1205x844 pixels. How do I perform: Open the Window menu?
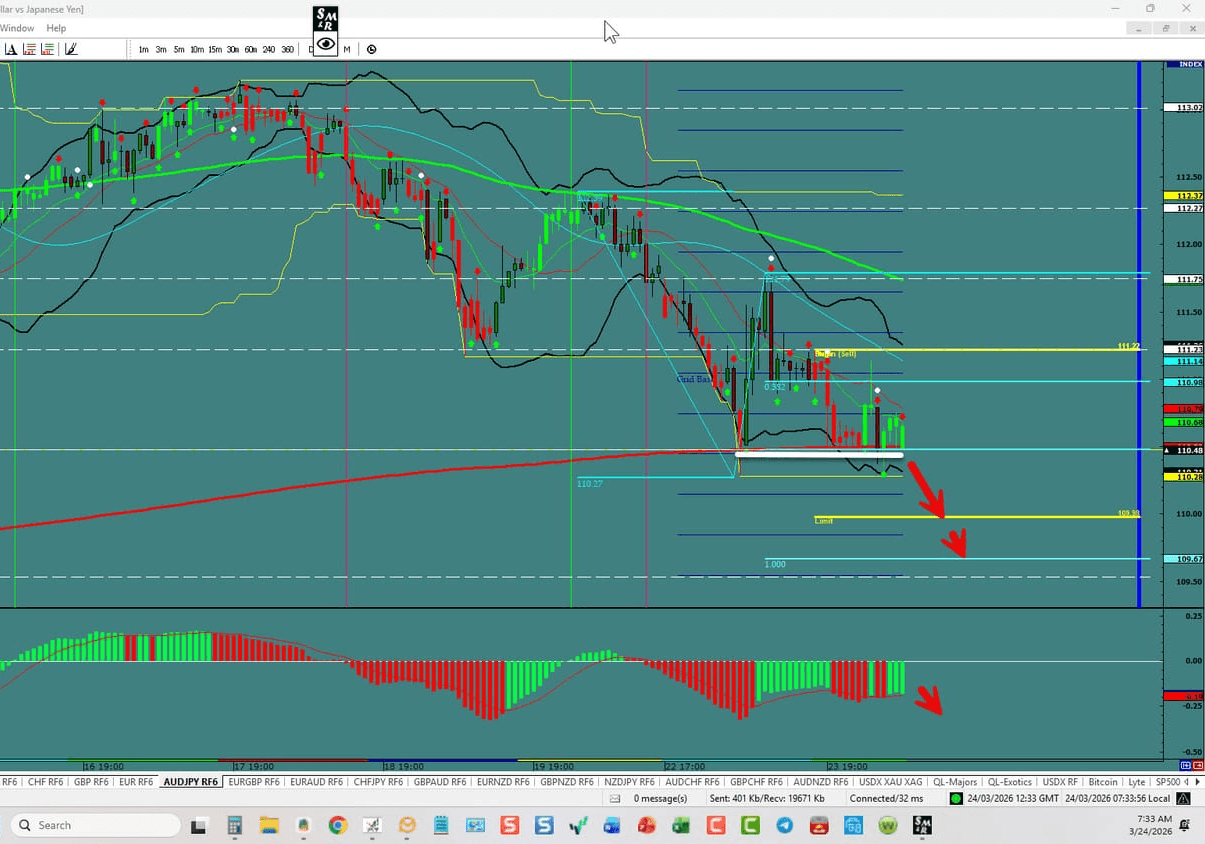(x=17, y=28)
